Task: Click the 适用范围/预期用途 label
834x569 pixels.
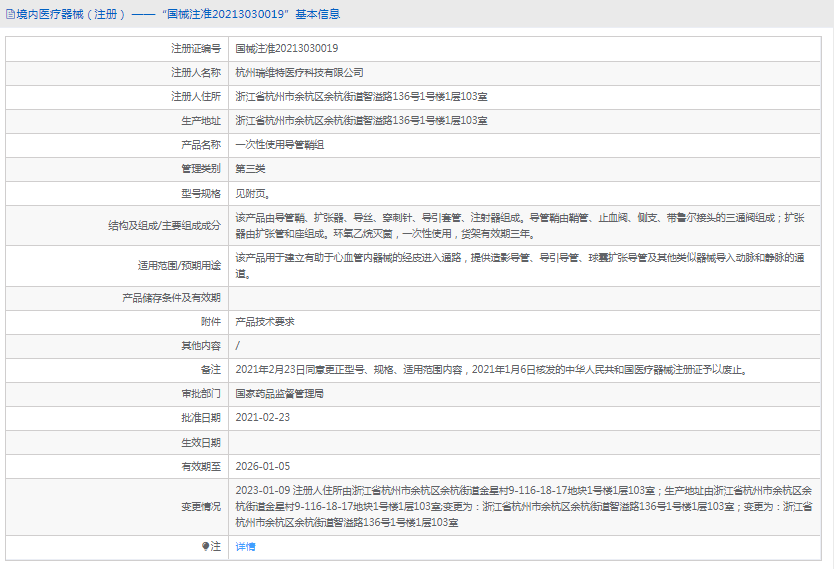Action: click(179, 265)
